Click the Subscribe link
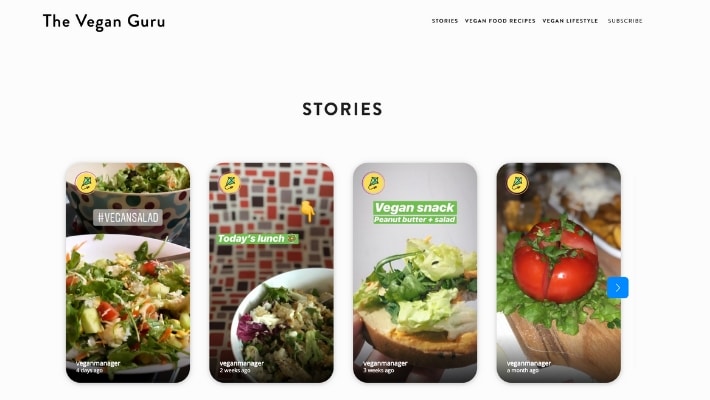Screen dimensions: 710x400 625,21
